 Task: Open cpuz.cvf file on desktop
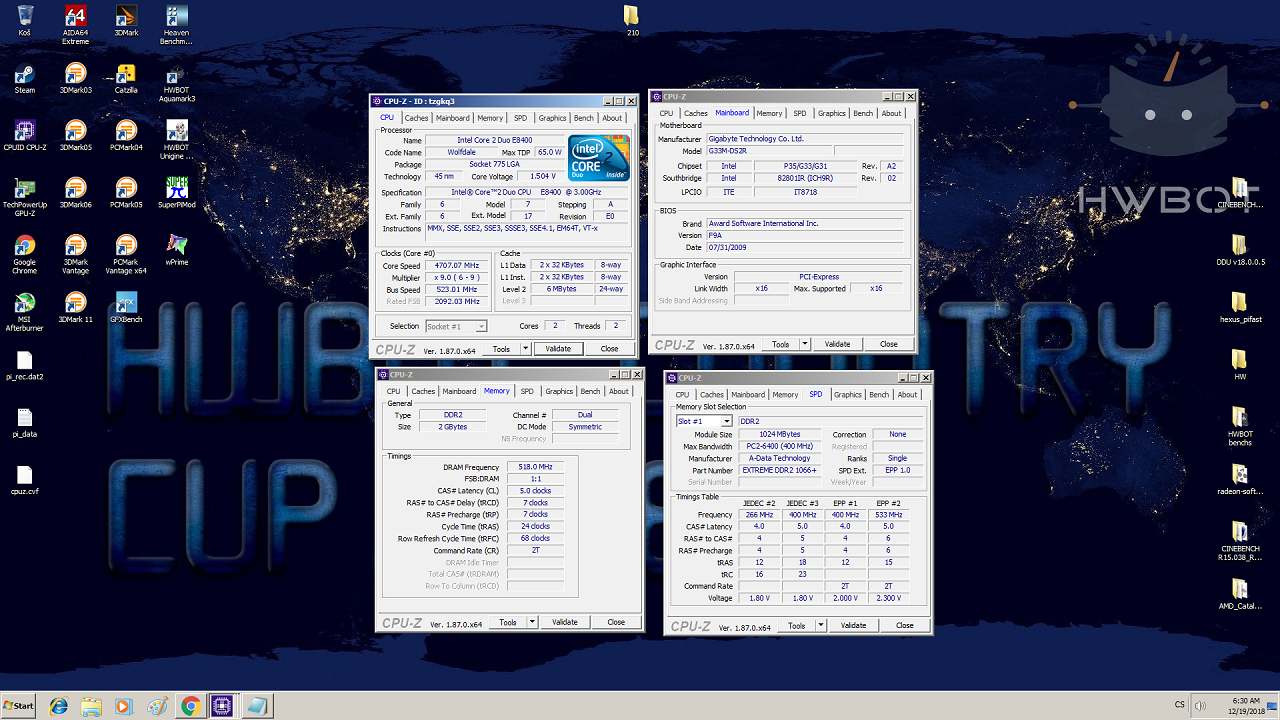click(24, 481)
